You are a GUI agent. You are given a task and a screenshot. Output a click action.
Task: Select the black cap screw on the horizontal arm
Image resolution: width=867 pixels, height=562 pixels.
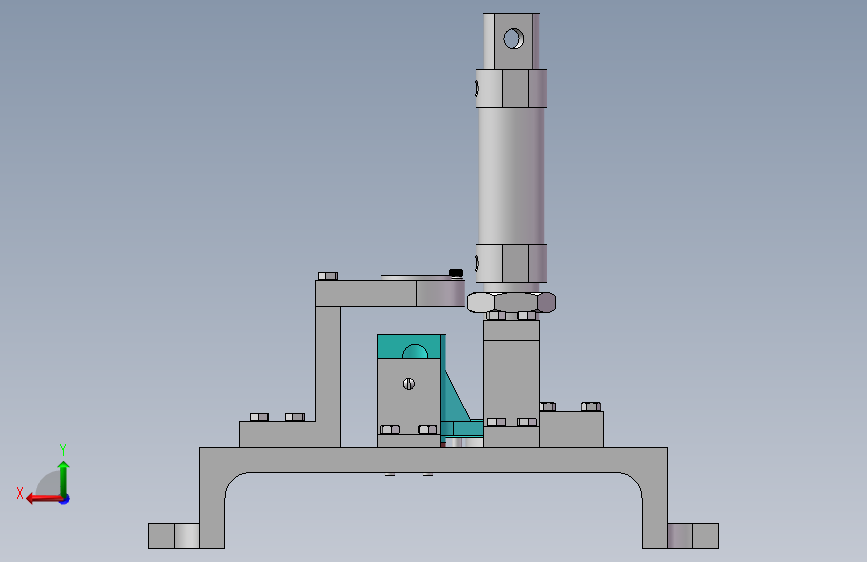tap(456, 273)
